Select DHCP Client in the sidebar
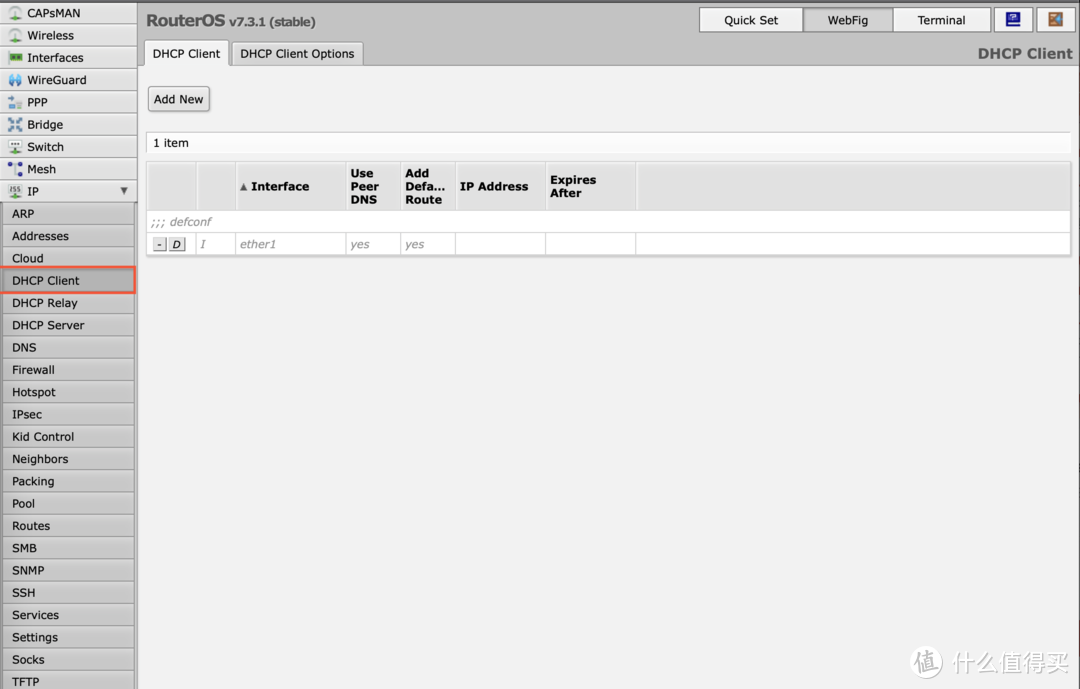This screenshot has height=689, width=1080. tap(68, 280)
